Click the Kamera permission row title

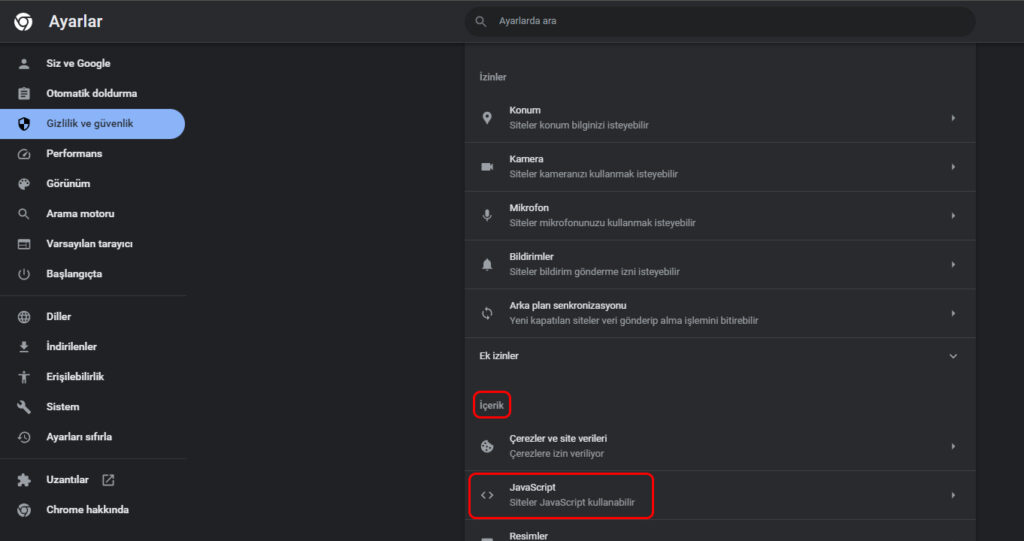(526, 159)
